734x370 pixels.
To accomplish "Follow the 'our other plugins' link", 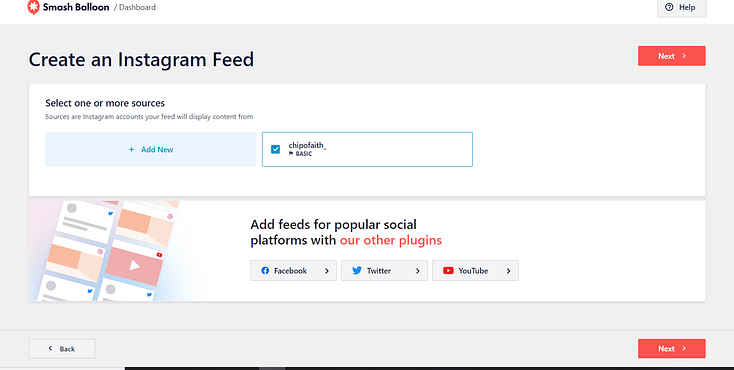I will [x=390, y=240].
